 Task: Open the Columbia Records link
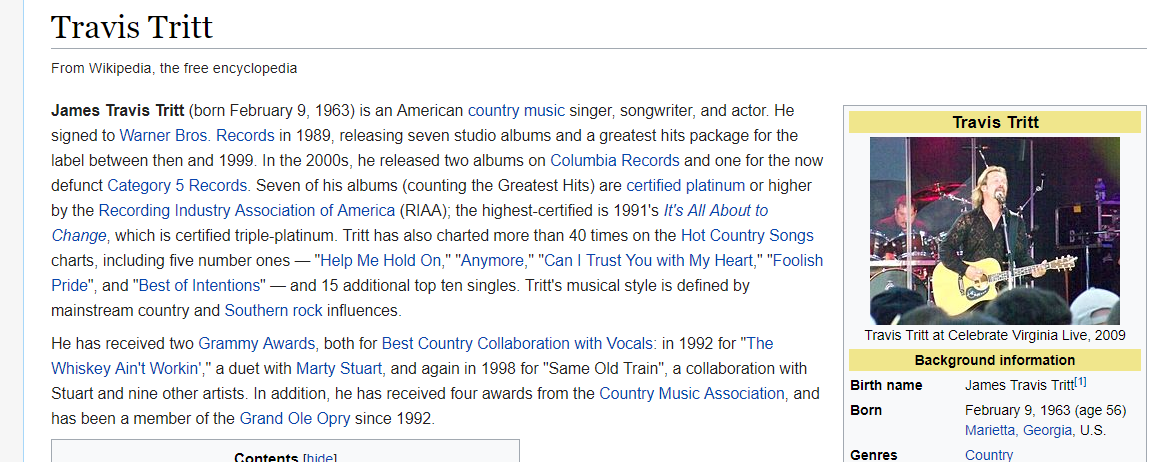(x=614, y=160)
